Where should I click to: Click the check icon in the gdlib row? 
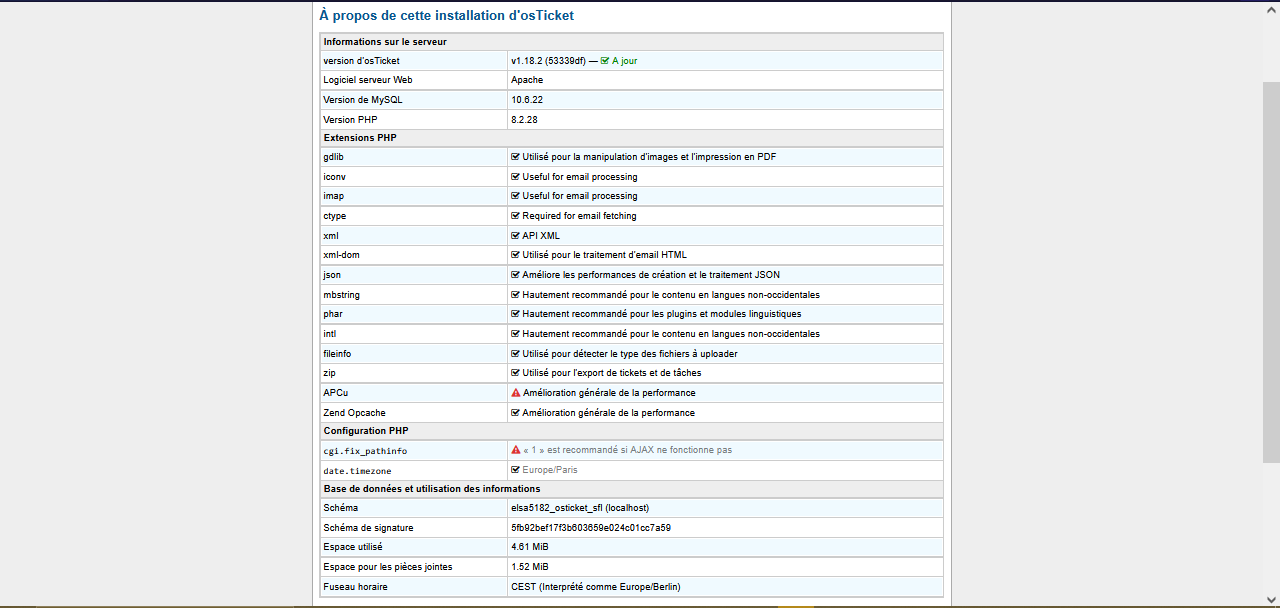tap(515, 157)
